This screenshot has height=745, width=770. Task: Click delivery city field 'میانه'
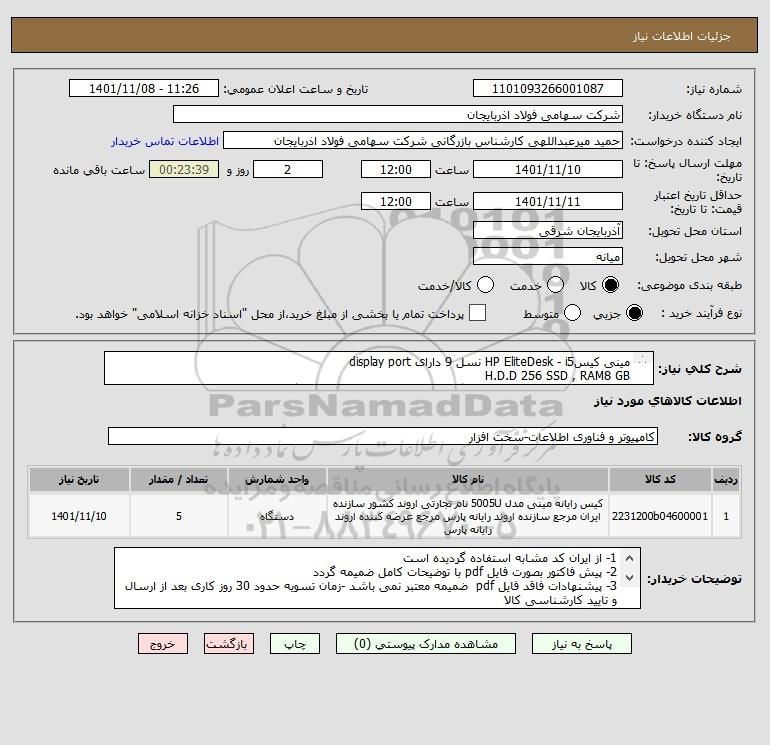(x=548, y=256)
